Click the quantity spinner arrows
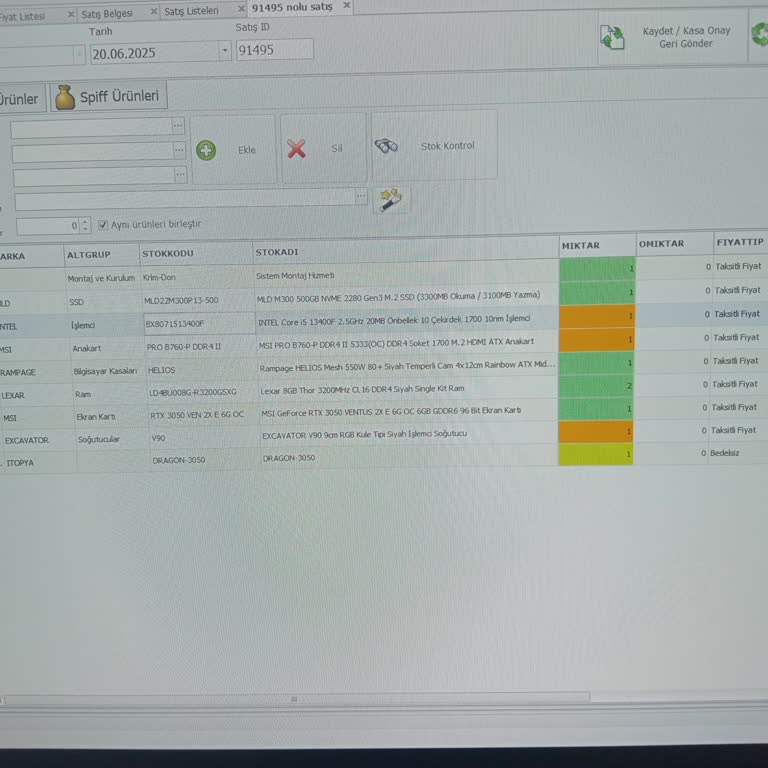 85,225
